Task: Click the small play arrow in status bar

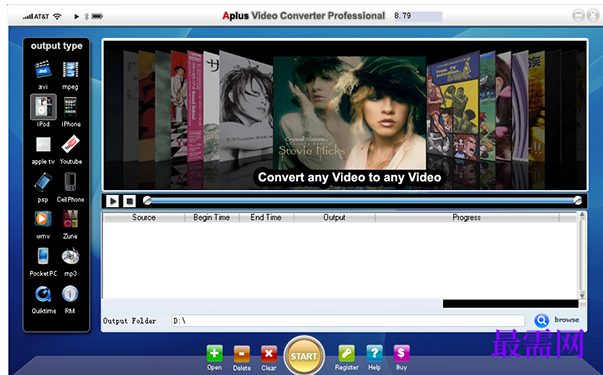Action: coord(77,16)
